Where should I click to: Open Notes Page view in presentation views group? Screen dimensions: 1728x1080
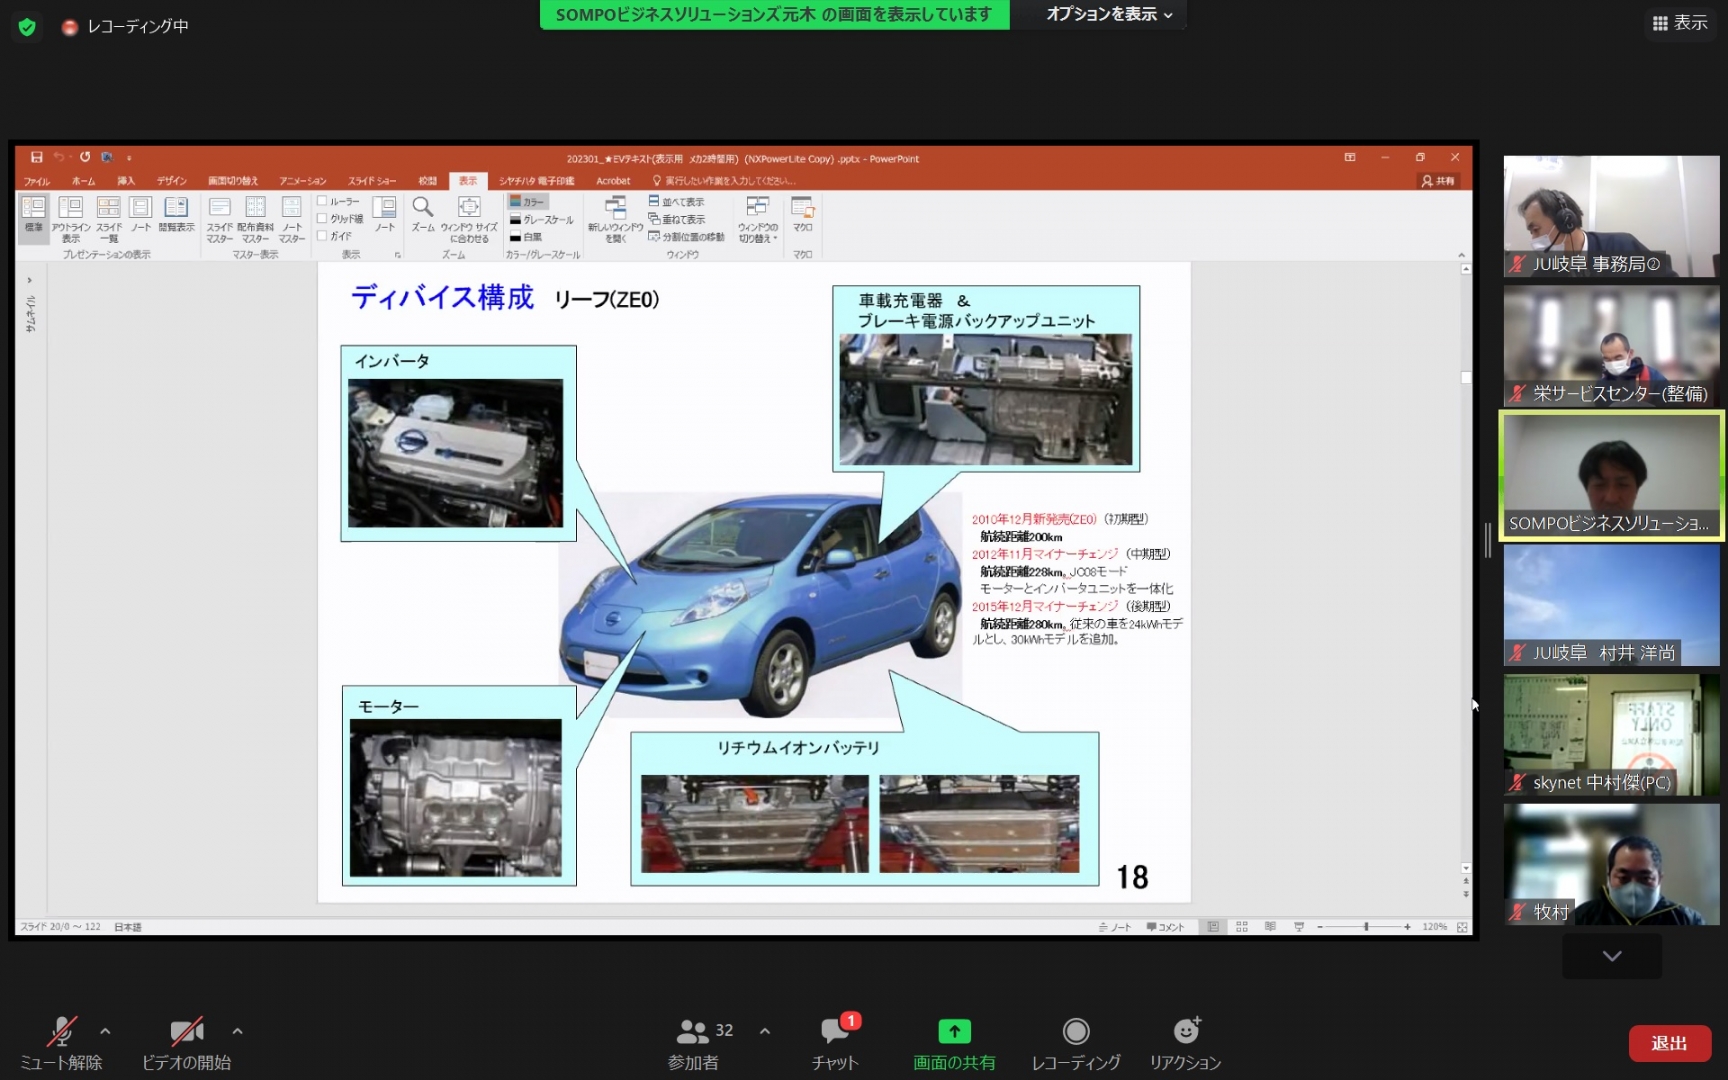pyautogui.click(x=141, y=214)
